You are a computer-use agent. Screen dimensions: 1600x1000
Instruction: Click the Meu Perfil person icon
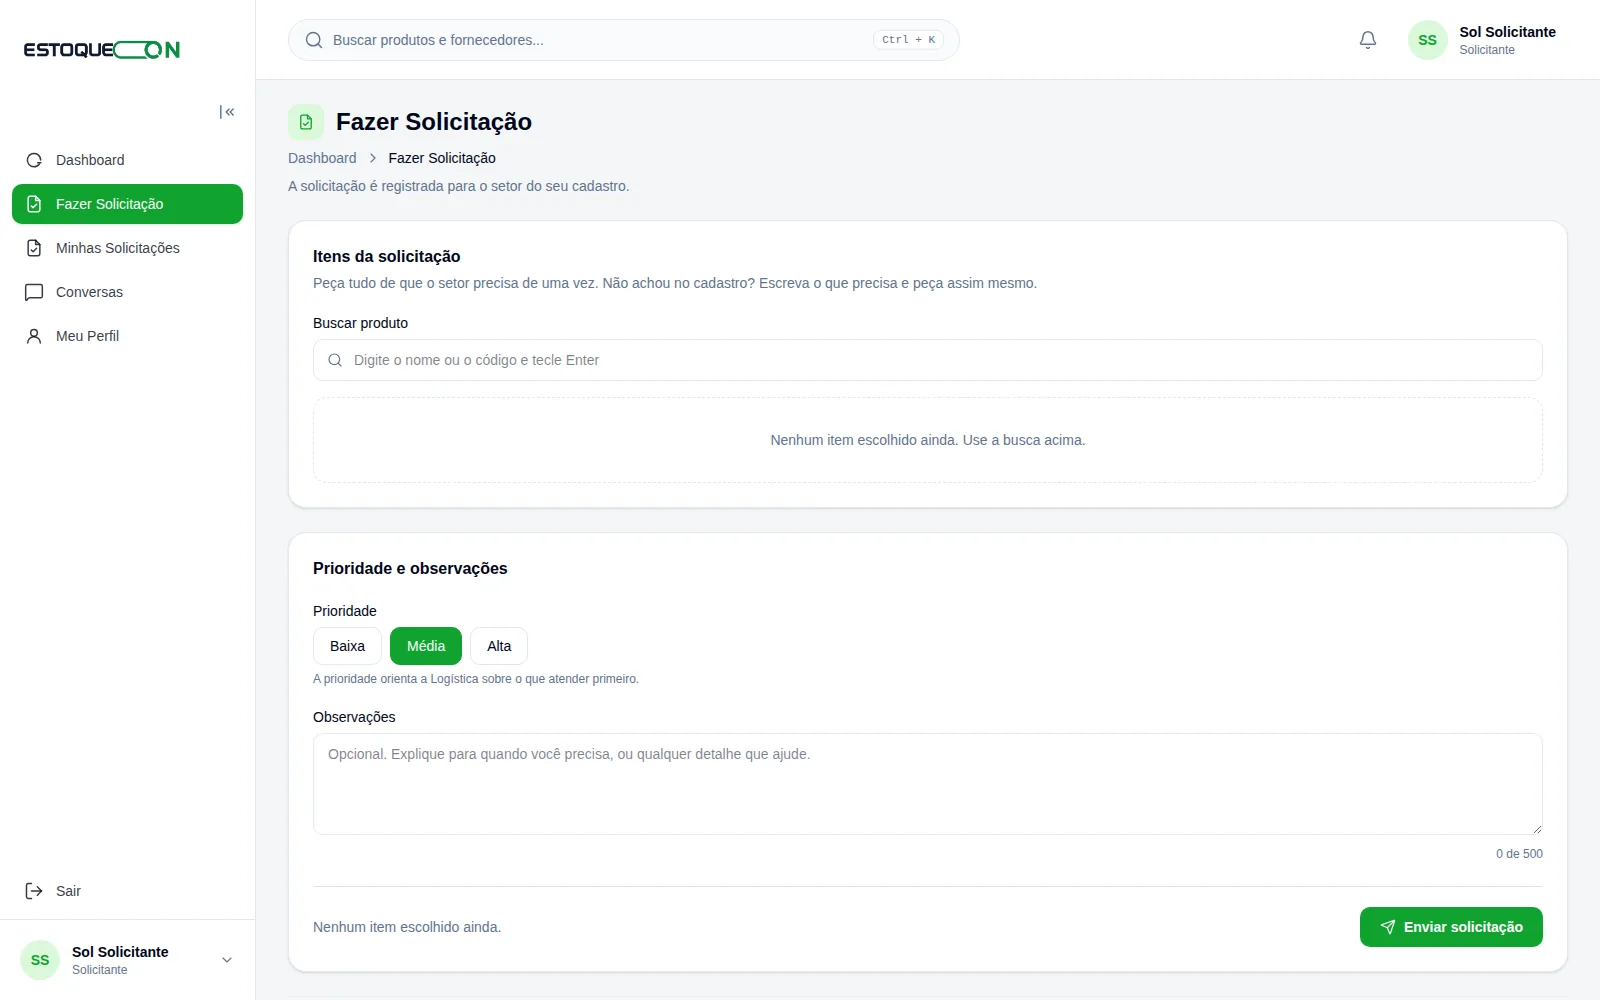pos(34,336)
